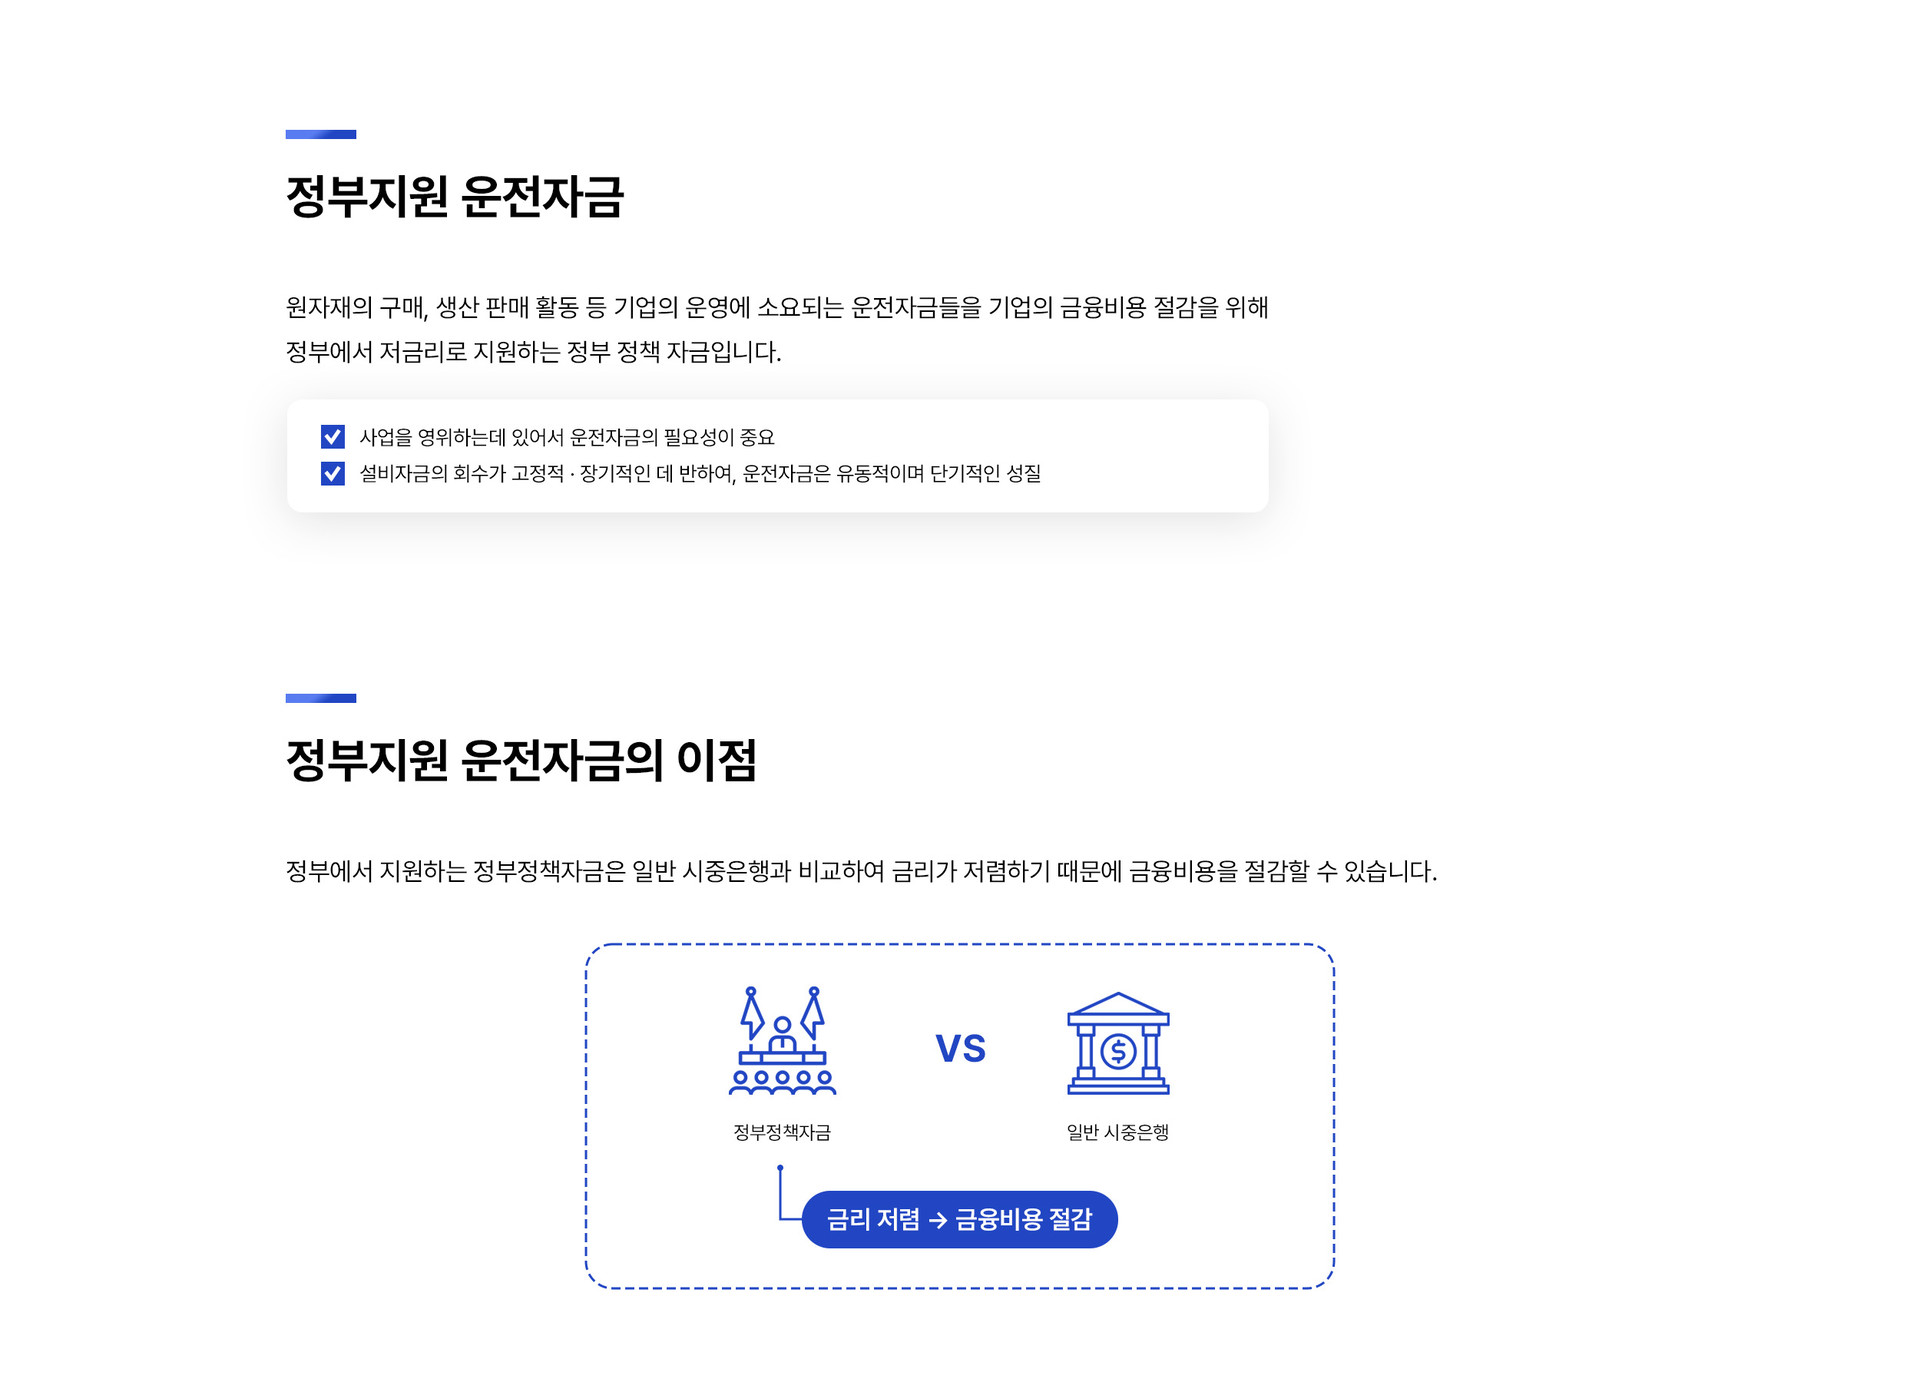The image size is (1920, 1379).
Task: Click the 사업을 영위하는데 있어서 checklist text
Action: [567, 437]
